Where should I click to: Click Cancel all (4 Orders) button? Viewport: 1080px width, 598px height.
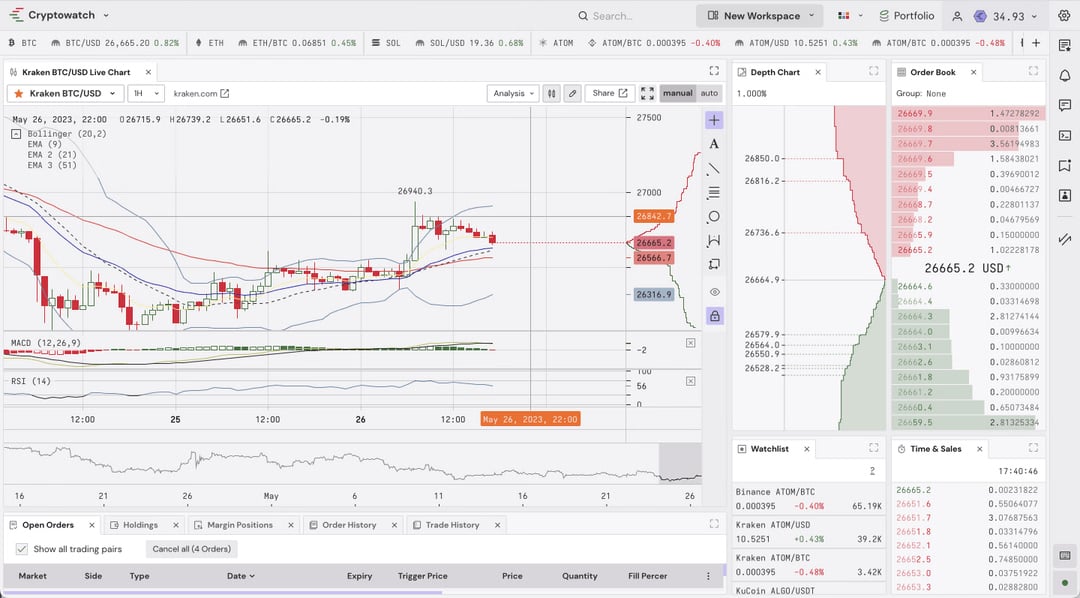click(191, 549)
